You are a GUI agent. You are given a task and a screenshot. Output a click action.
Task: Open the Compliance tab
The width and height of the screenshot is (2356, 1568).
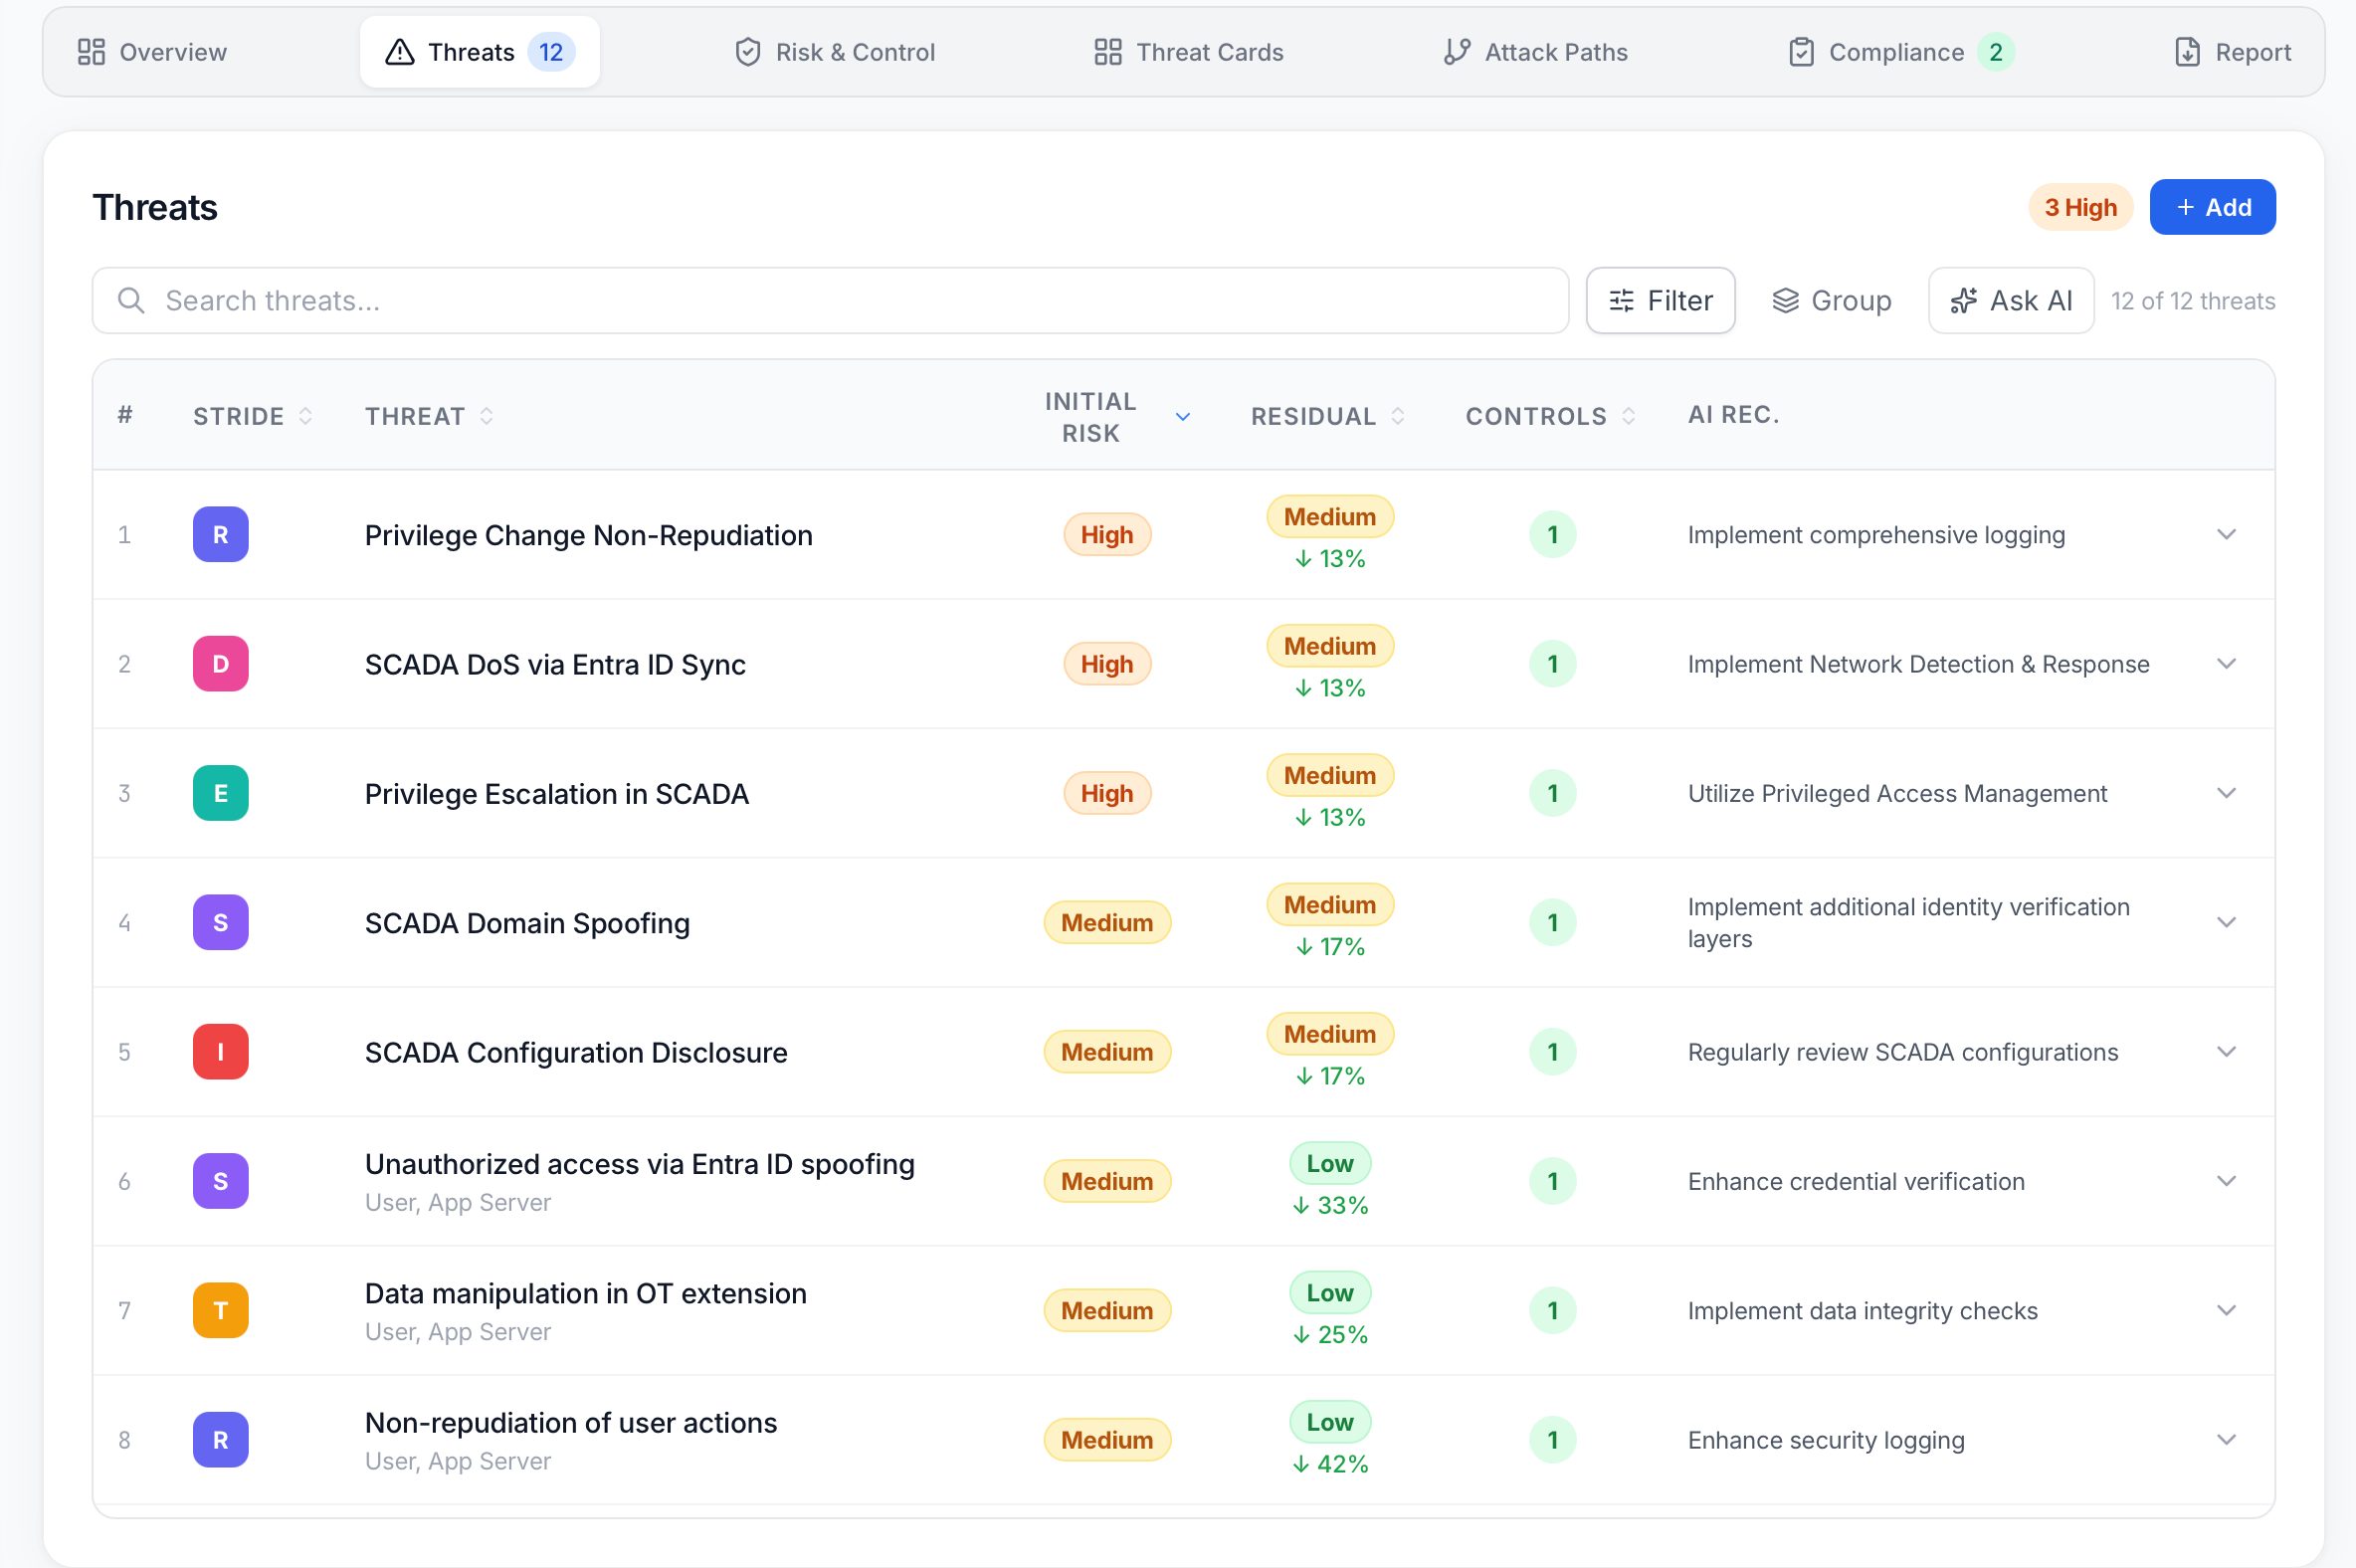1900,52
